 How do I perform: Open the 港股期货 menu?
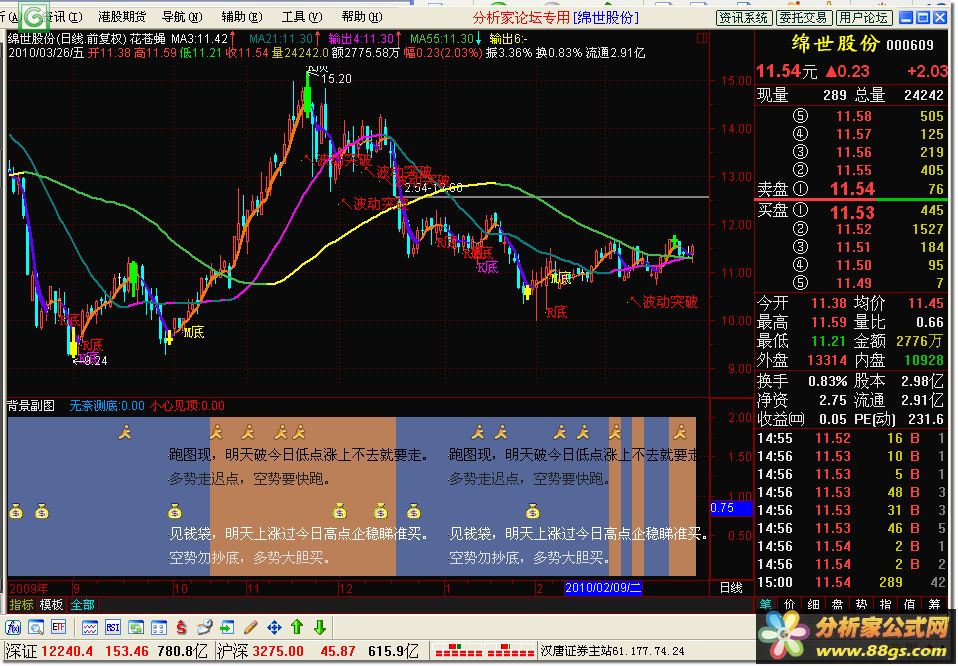click(x=122, y=16)
